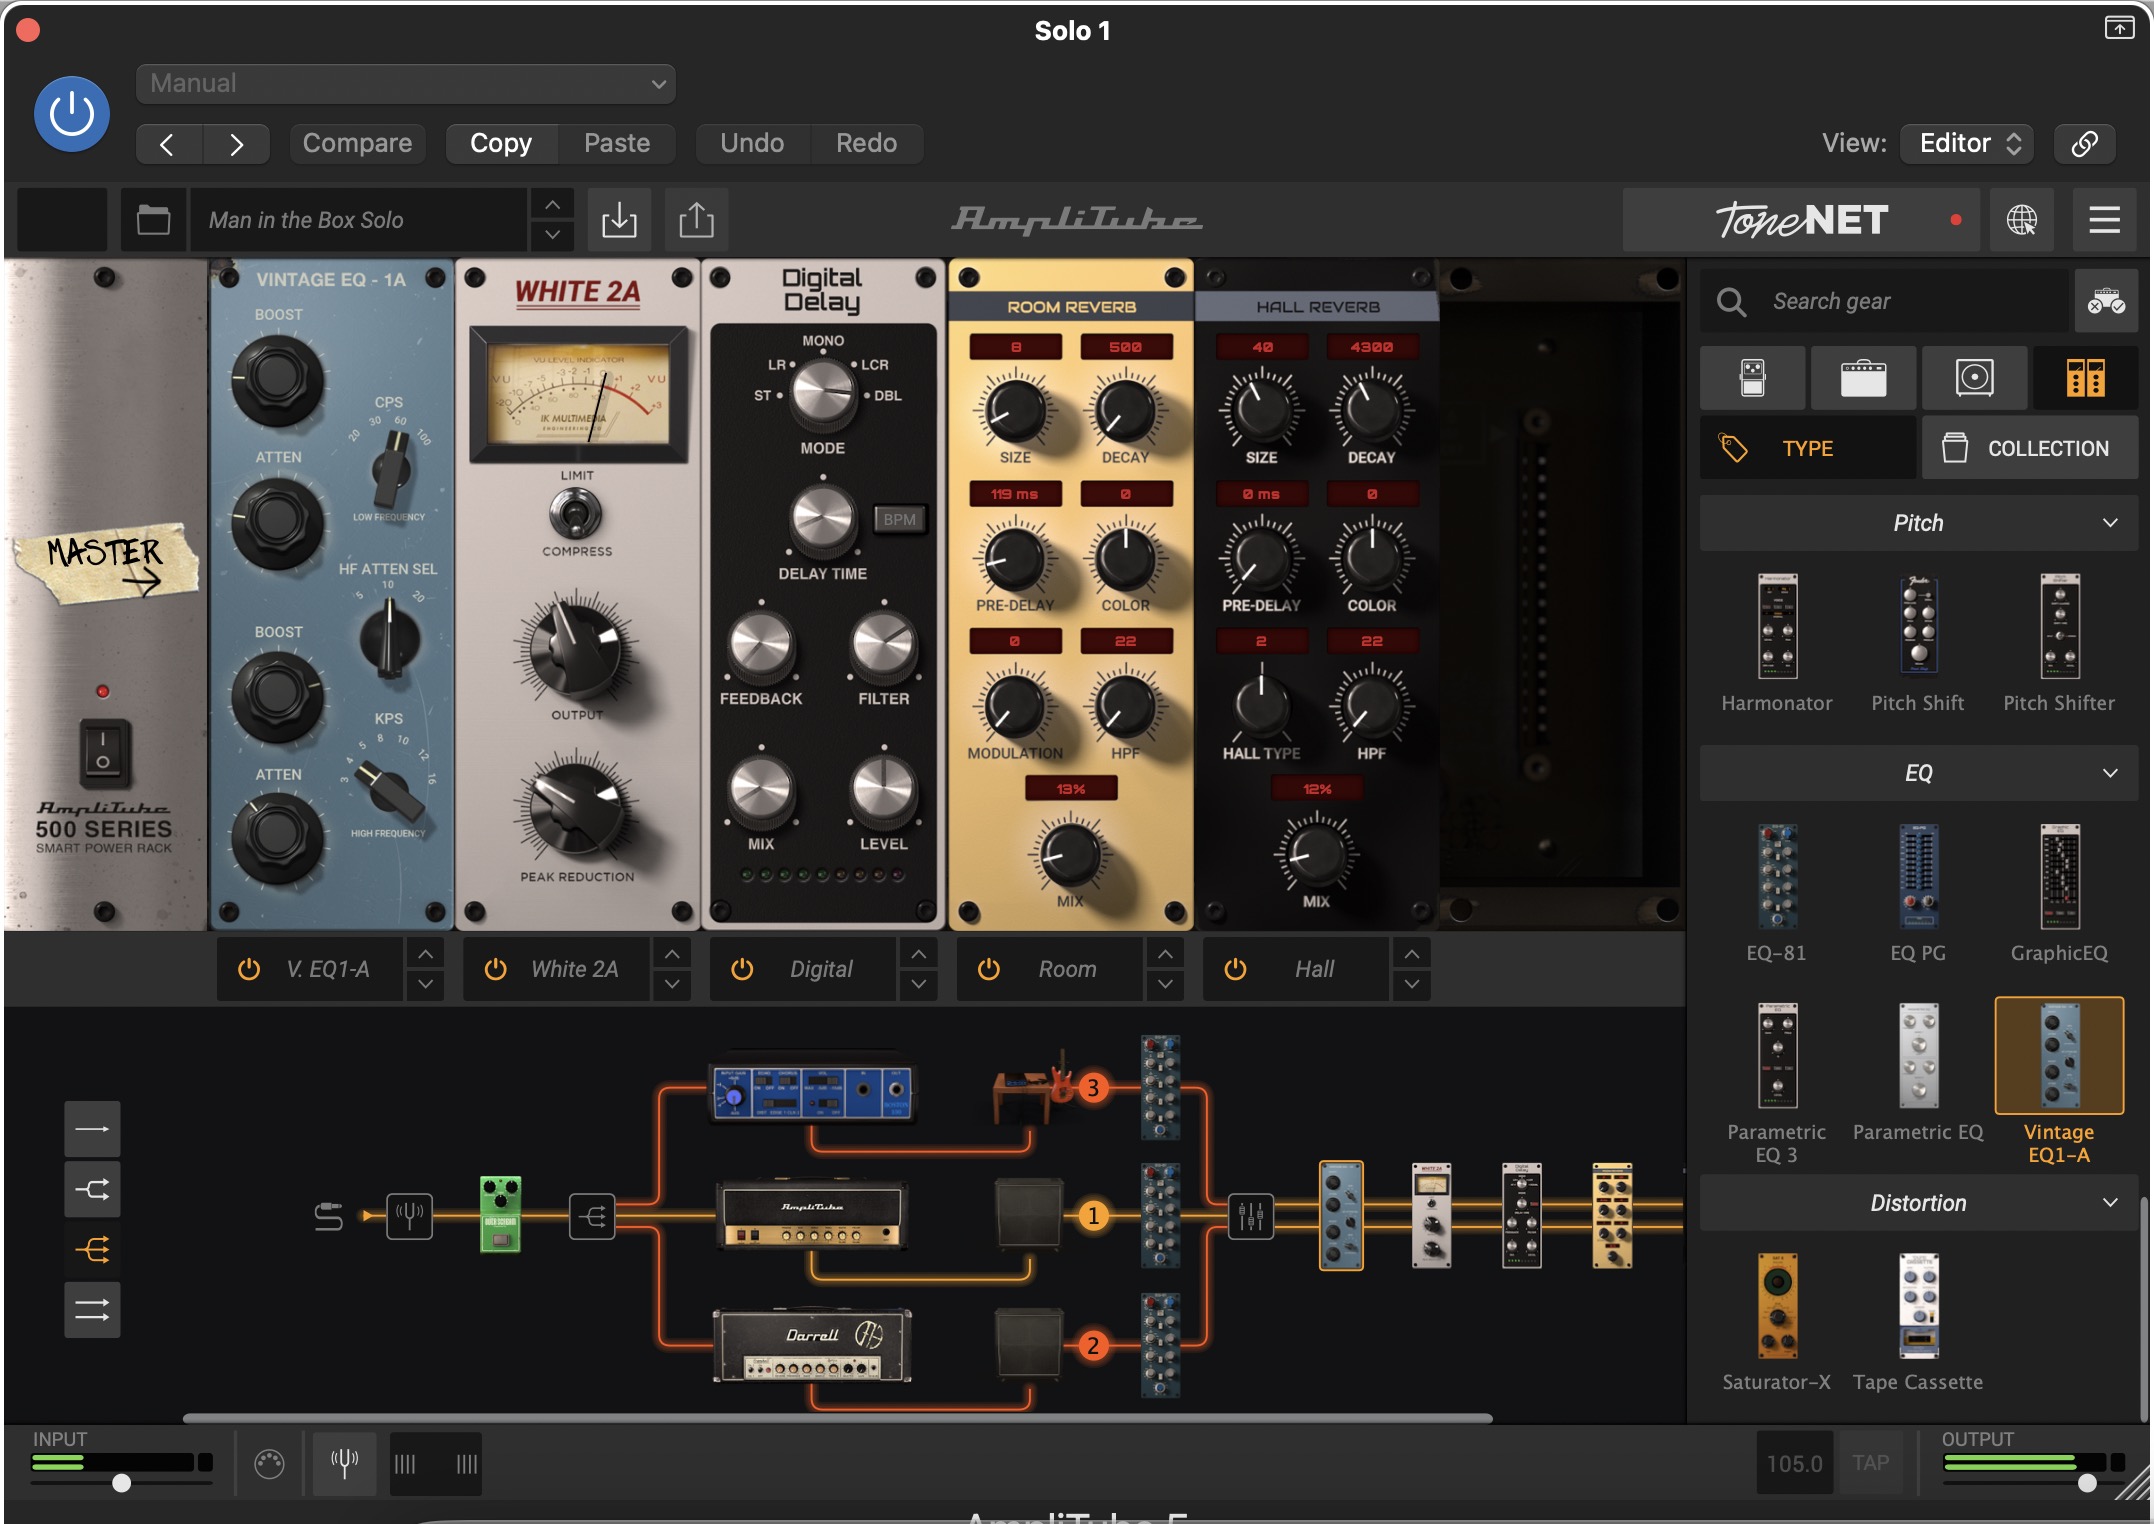This screenshot has height=1524, width=2154.
Task: Click the save preset download icon
Action: tap(619, 219)
